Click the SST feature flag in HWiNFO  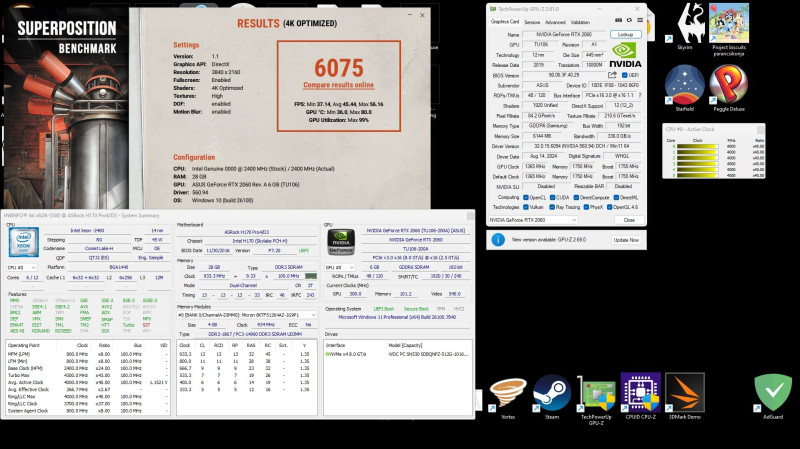[x=146, y=325]
